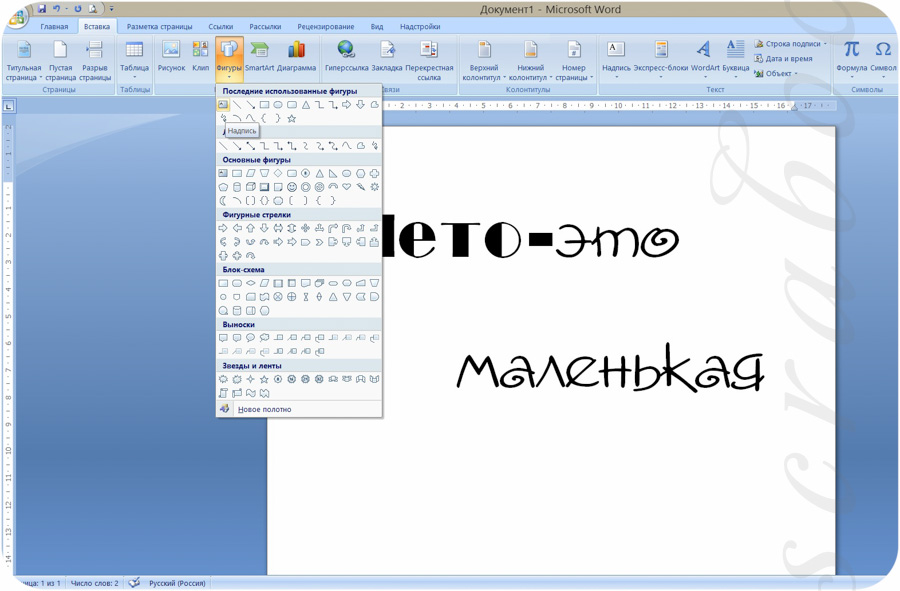Save the document from quick access toolbar
The width and height of the screenshot is (900, 591).
point(41,9)
